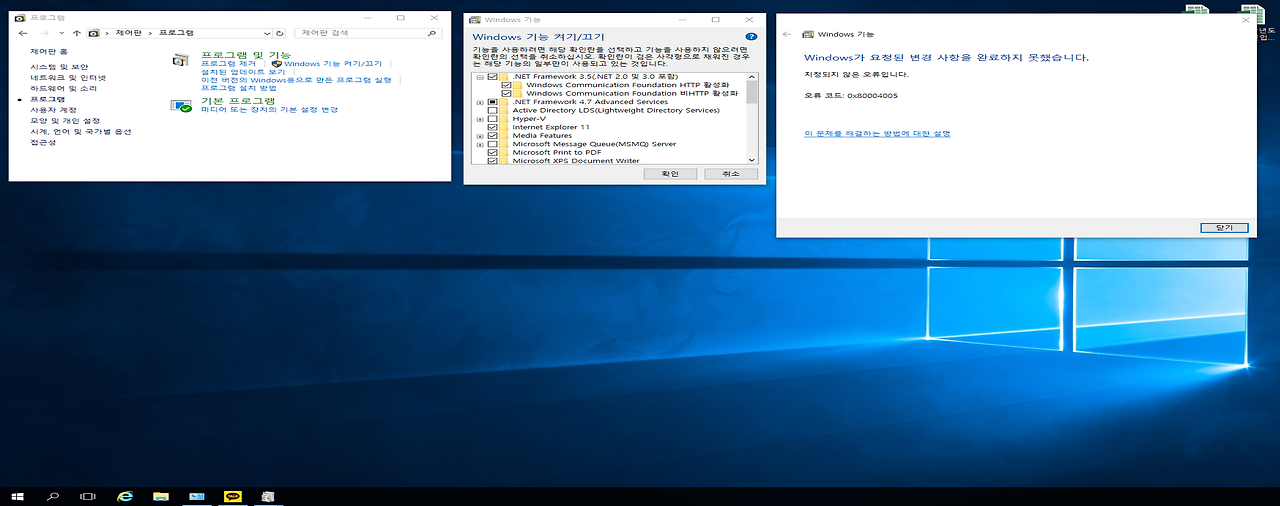Click the 기본 프로그램 icon
1280x506 pixels.
pos(180,105)
